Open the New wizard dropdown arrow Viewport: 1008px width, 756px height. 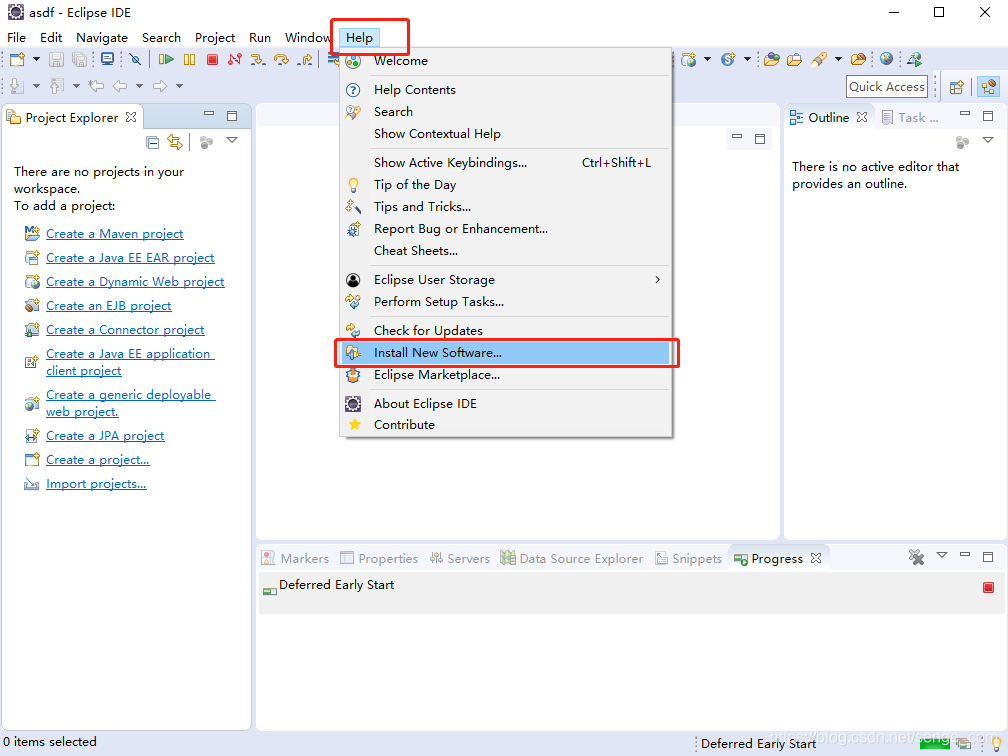click(36, 59)
